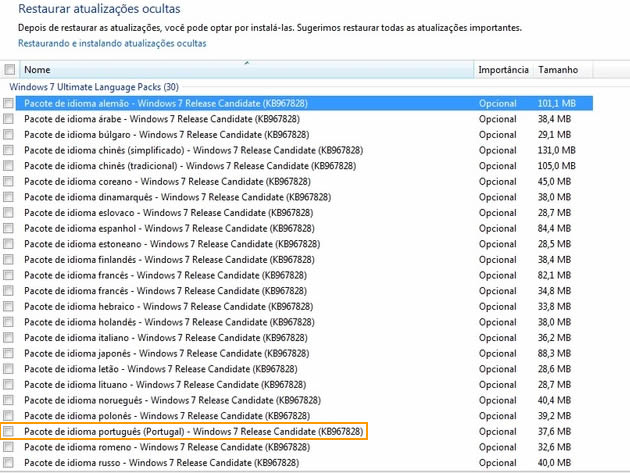
Task: Select the francês pack sized 82,1 MB
Action: click(x=166, y=275)
